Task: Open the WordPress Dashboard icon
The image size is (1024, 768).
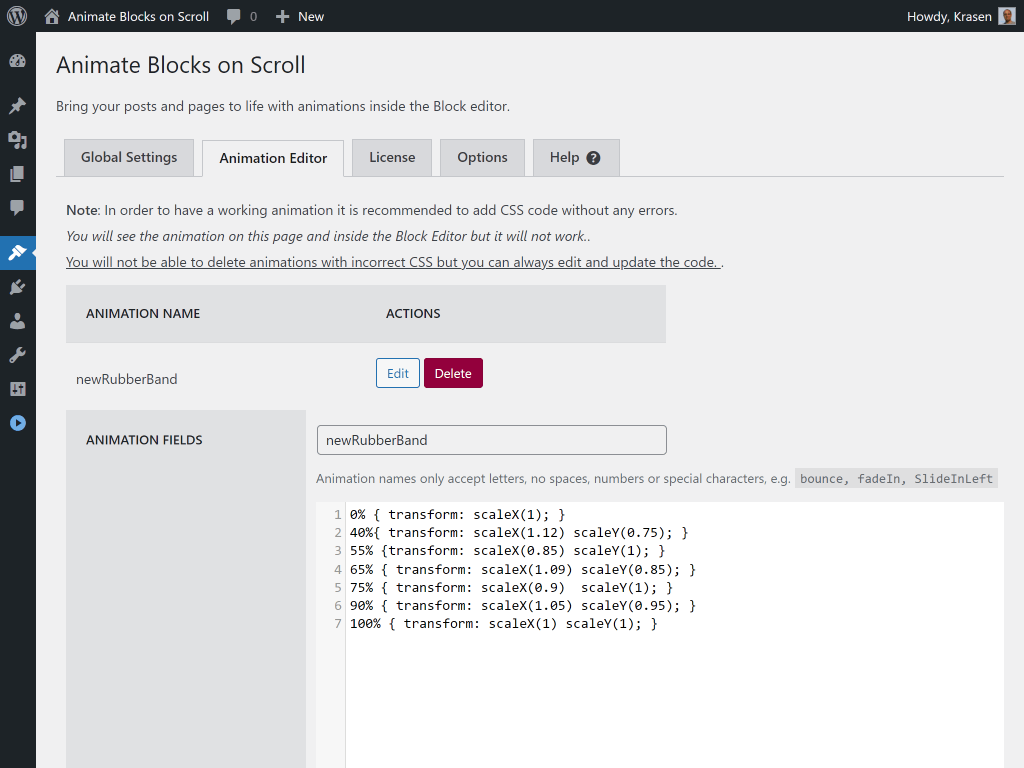Action: [17, 61]
